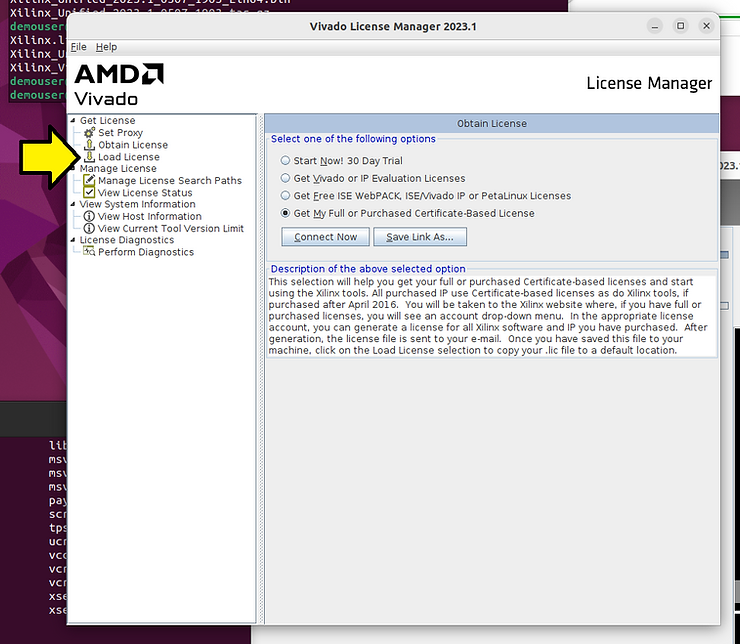Select Start Now! 30 Day Trial option
Screen dimensions: 740x644
[x=285, y=160]
